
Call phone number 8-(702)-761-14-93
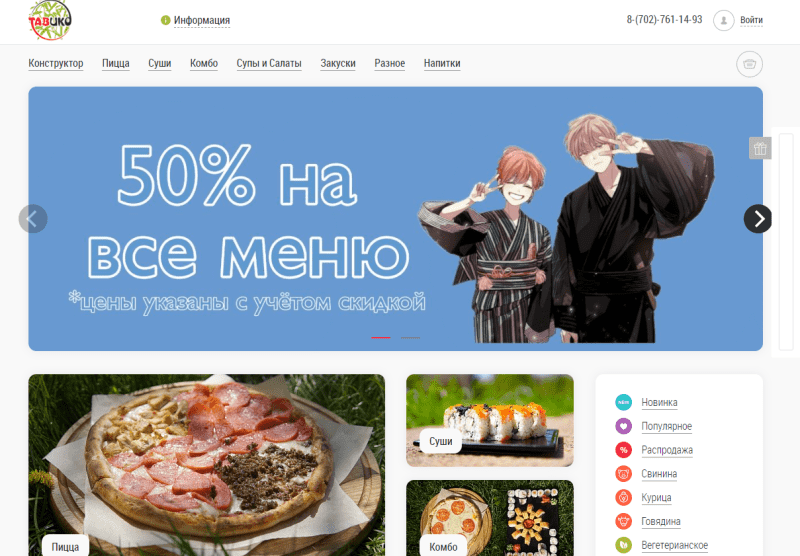(664, 19)
